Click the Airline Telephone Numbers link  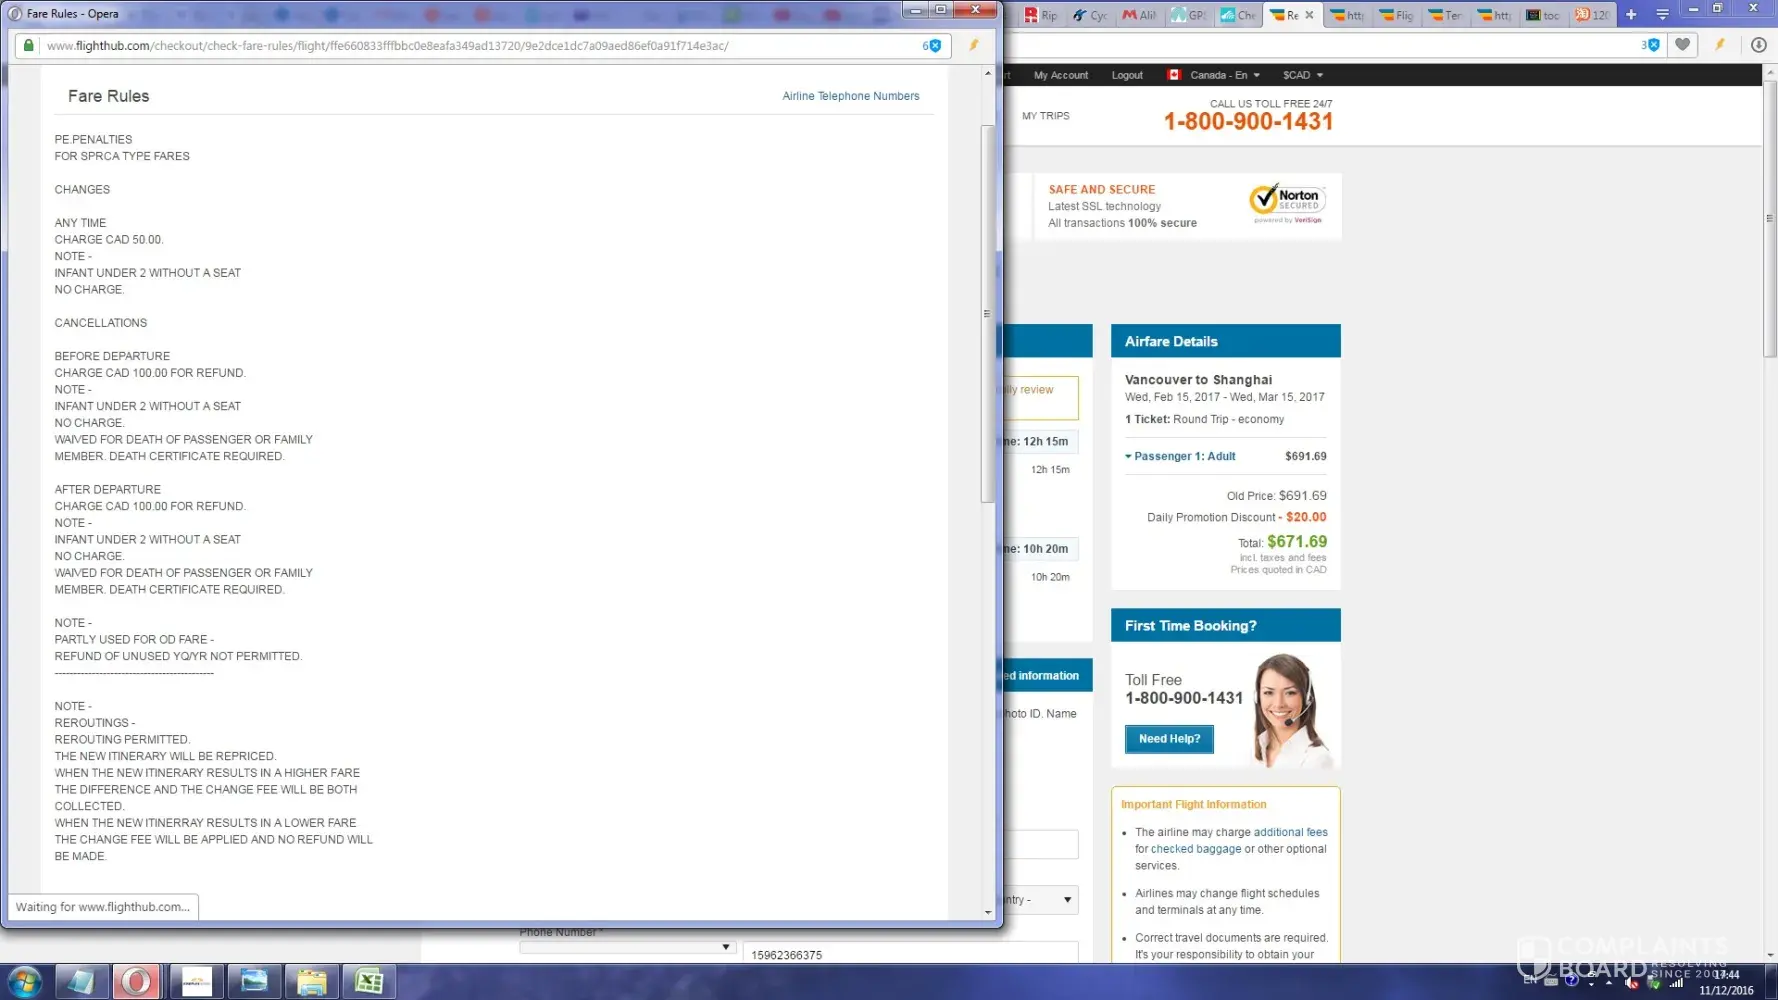click(851, 96)
